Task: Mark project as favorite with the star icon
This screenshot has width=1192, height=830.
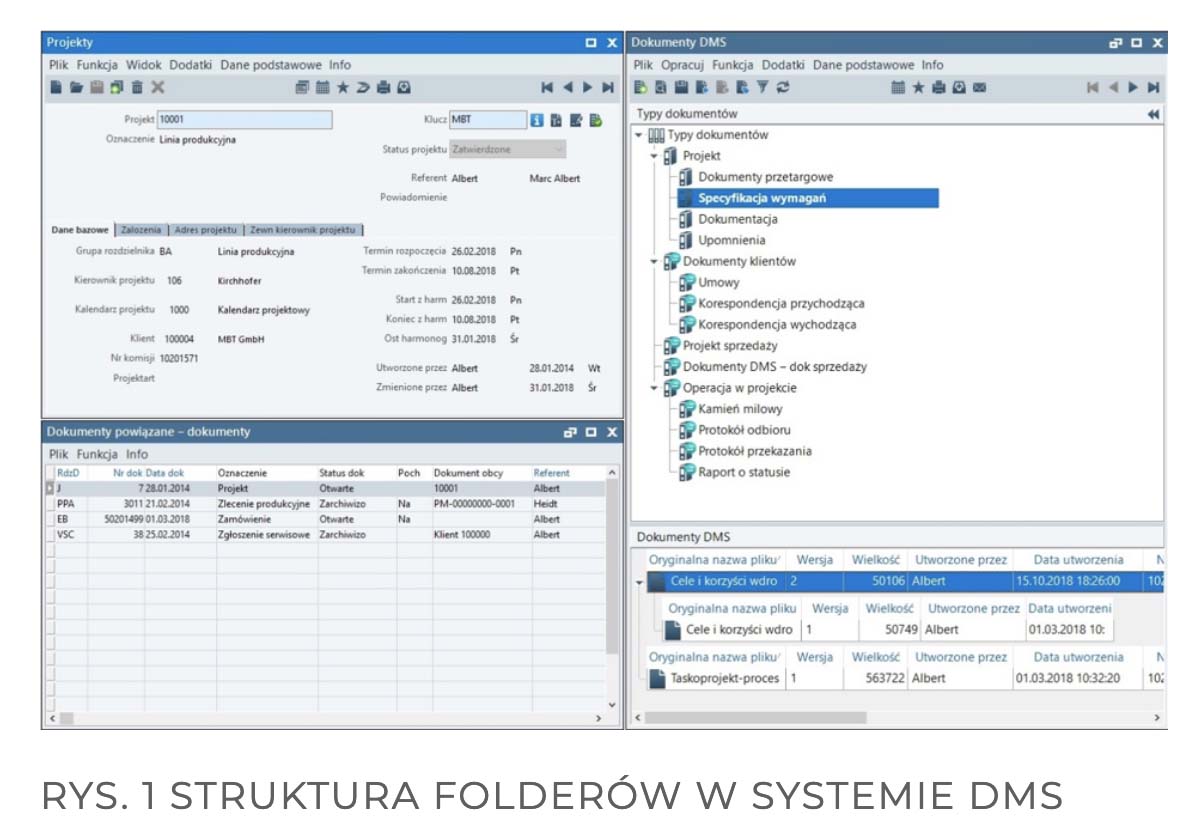Action: pos(342,88)
